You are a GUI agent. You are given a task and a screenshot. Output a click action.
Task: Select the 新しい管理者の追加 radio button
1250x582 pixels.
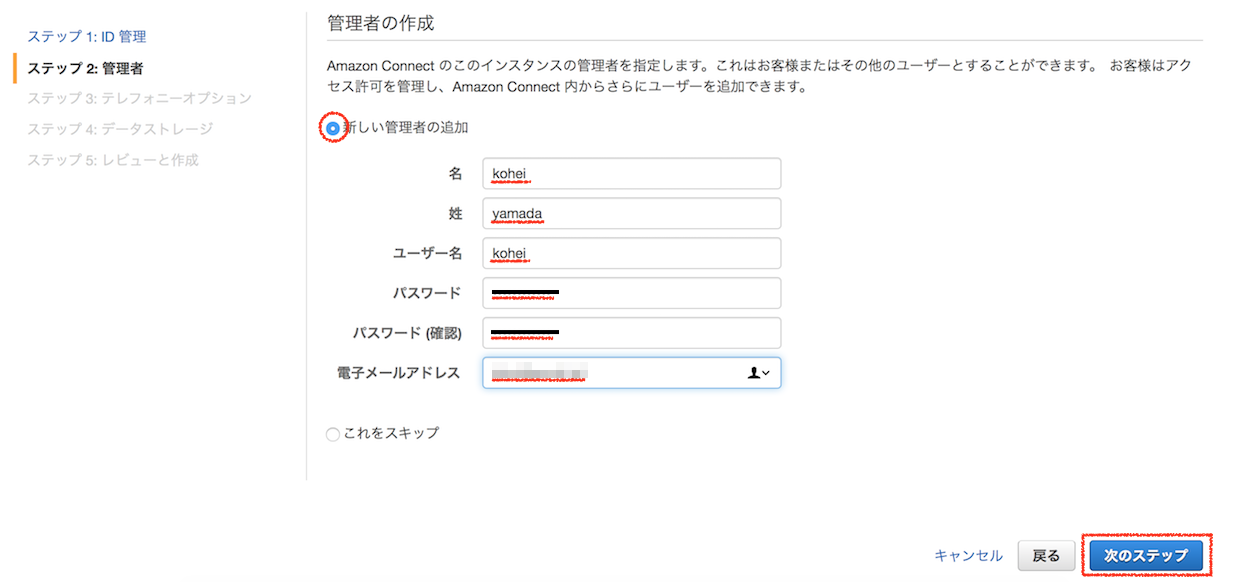point(331,128)
